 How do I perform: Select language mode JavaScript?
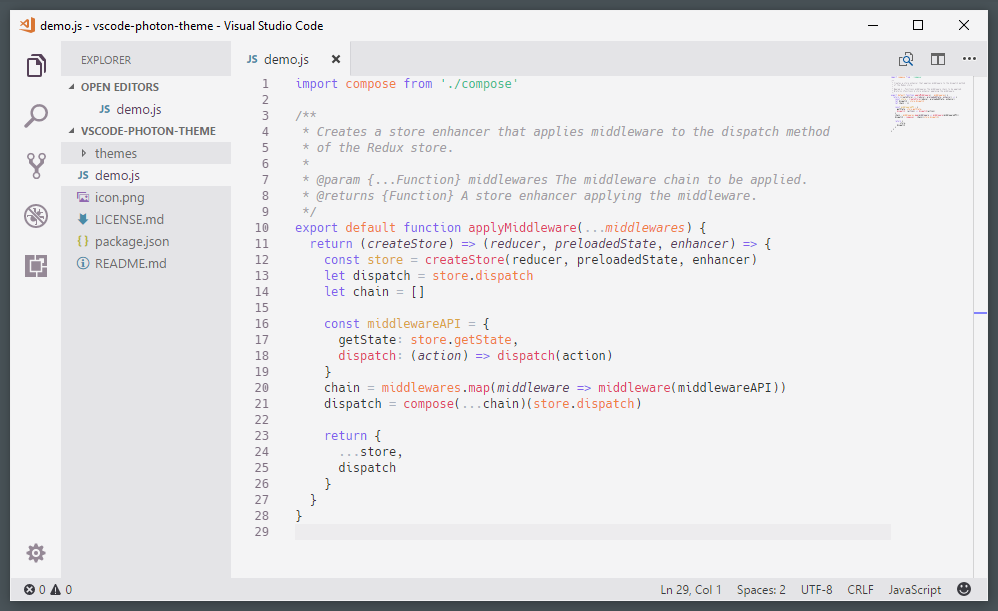tap(915, 589)
